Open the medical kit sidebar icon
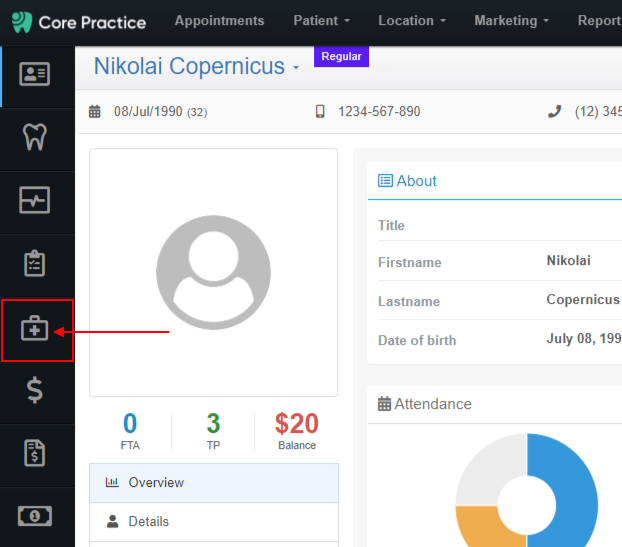This screenshot has height=547, width=622. [35, 328]
